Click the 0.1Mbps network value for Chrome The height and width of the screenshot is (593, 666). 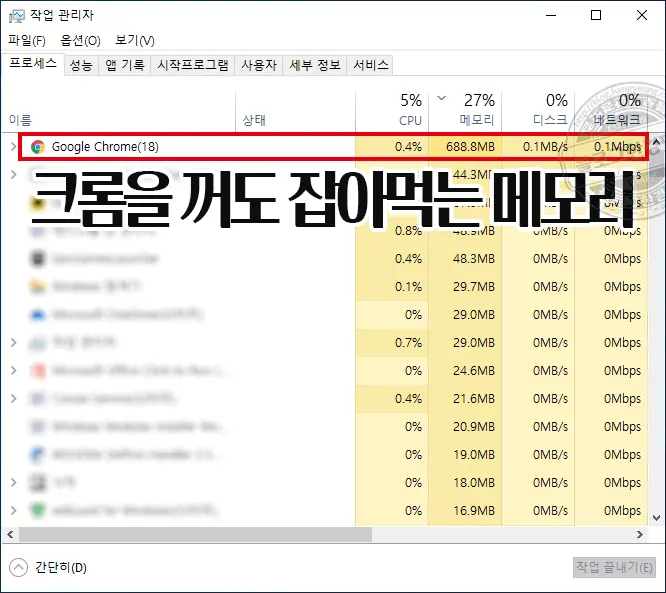point(617,147)
